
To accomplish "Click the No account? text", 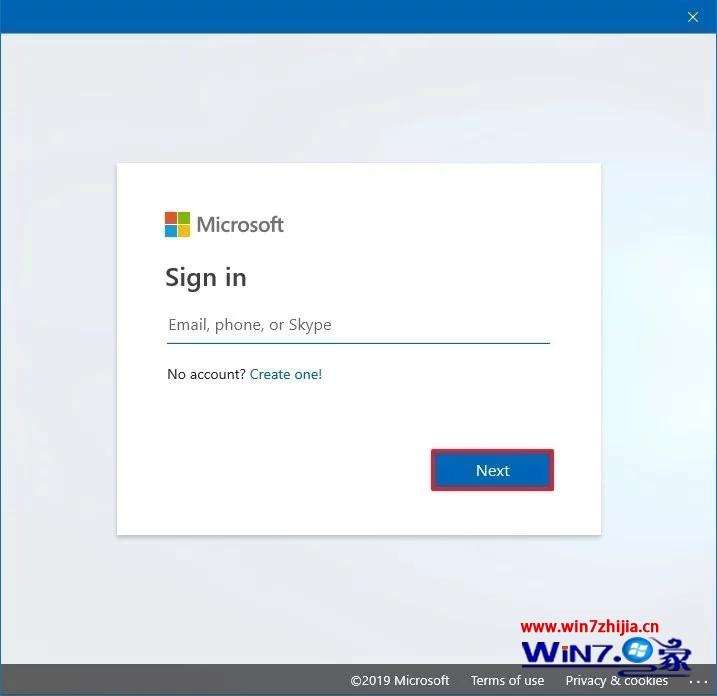I will [x=206, y=375].
